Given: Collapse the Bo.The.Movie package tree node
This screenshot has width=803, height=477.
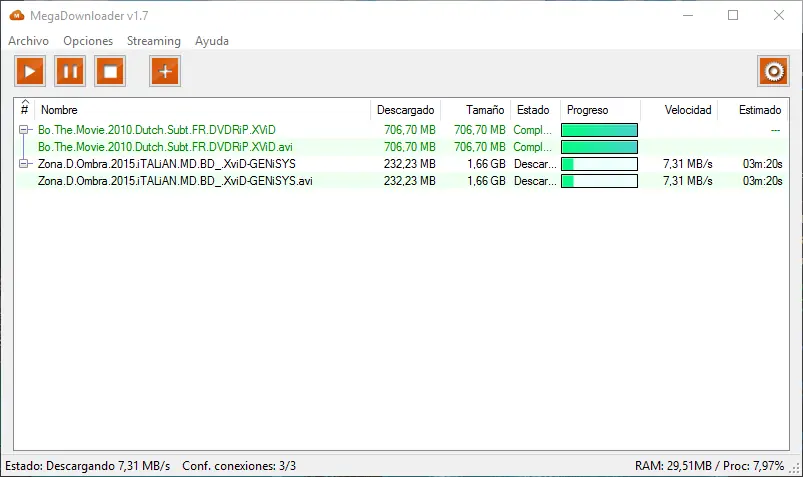Looking at the screenshot, I should pos(24,130).
